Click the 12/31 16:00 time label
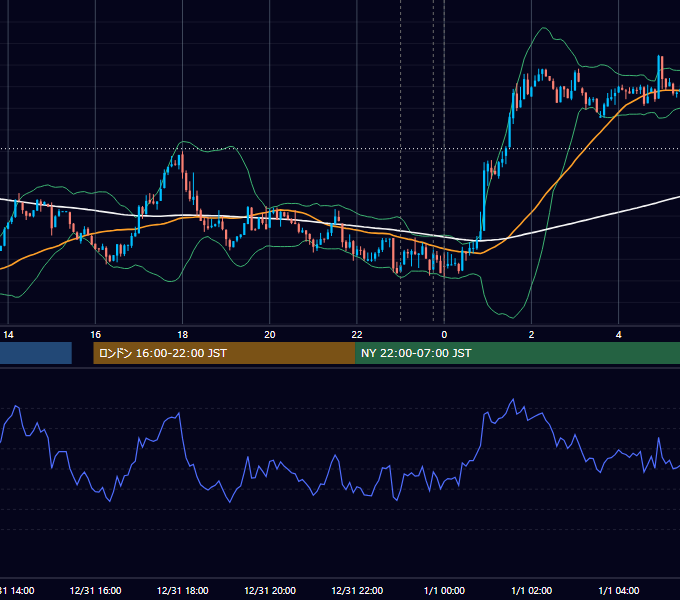The image size is (680, 600). (x=95, y=590)
